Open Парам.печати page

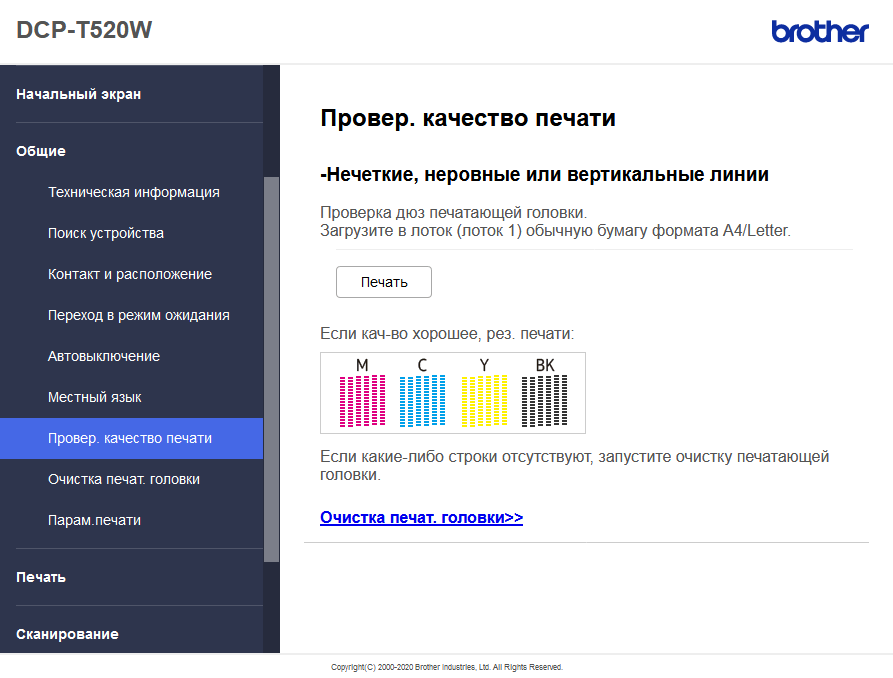[x=94, y=520]
